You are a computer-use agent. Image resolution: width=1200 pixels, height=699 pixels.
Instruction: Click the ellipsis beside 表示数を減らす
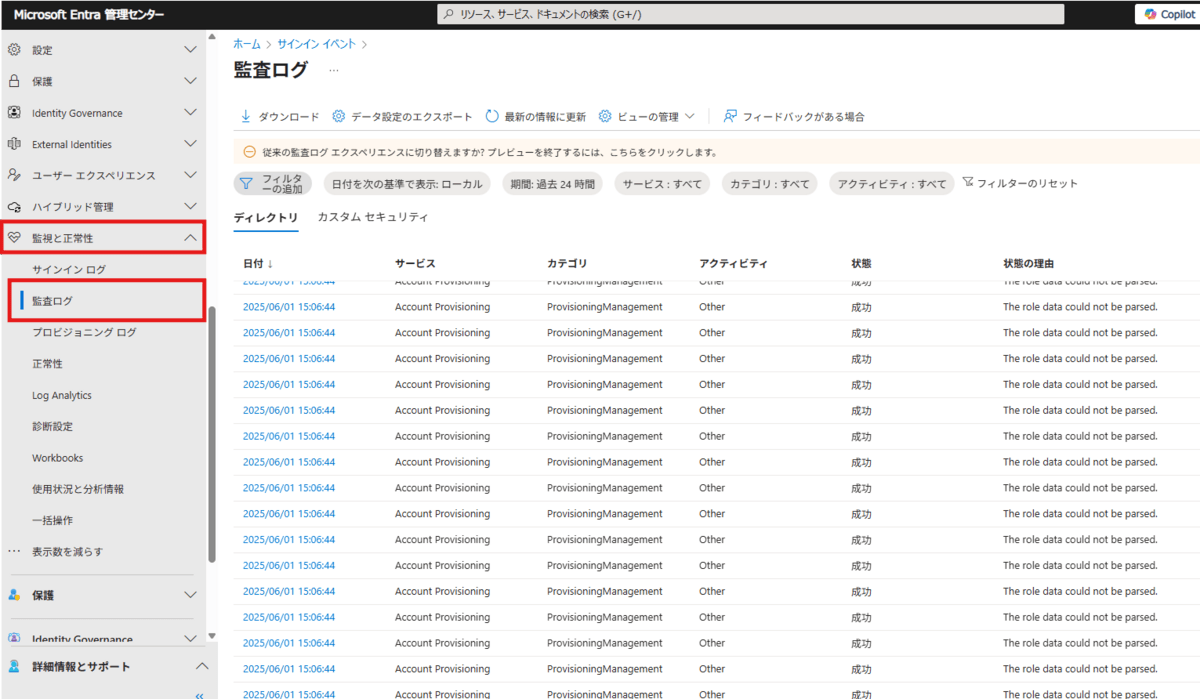pyautogui.click(x=14, y=551)
